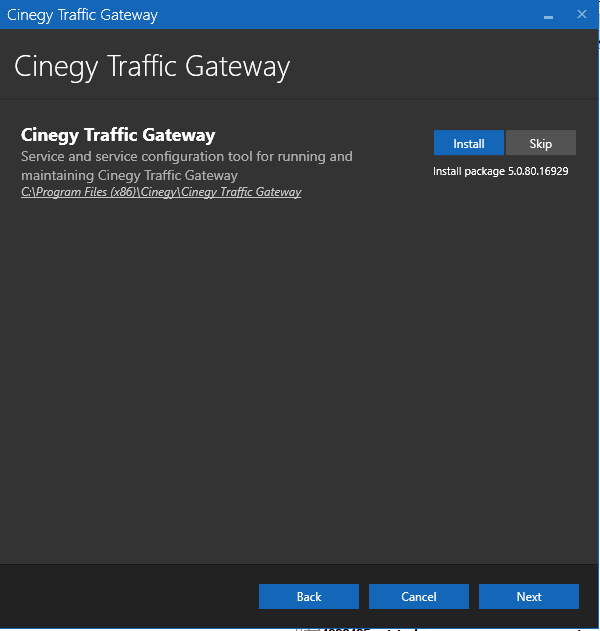The height and width of the screenshot is (631, 600).
Task: Select the 'Install package 5.0.80.16929' version text
Action: point(501,171)
